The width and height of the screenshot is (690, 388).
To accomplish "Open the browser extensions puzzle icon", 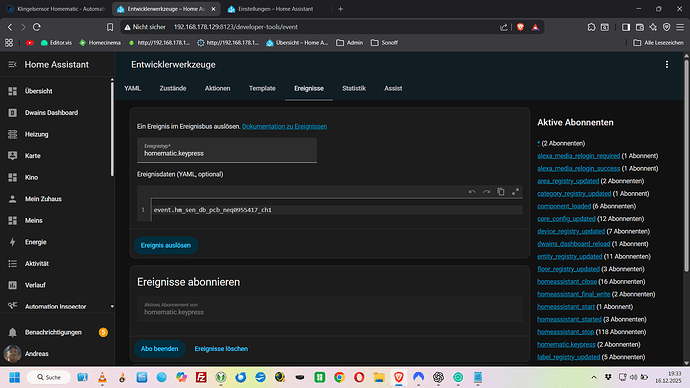I will pyautogui.click(x=591, y=27).
